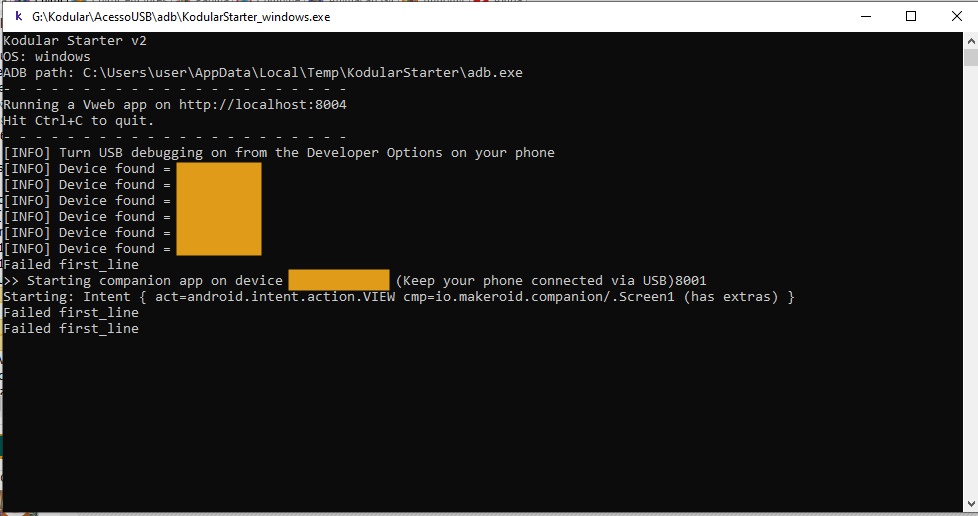Click the last 'Failed first_line' message
Screen dimensions: 978x516
tap(71, 329)
